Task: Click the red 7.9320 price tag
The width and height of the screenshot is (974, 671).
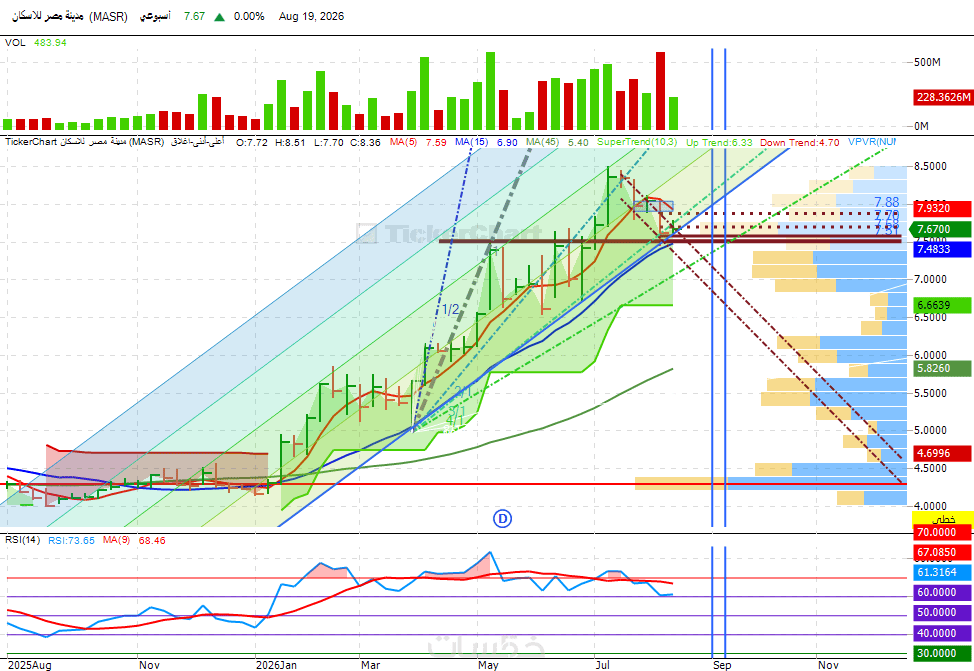Action: (x=942, y=208)
